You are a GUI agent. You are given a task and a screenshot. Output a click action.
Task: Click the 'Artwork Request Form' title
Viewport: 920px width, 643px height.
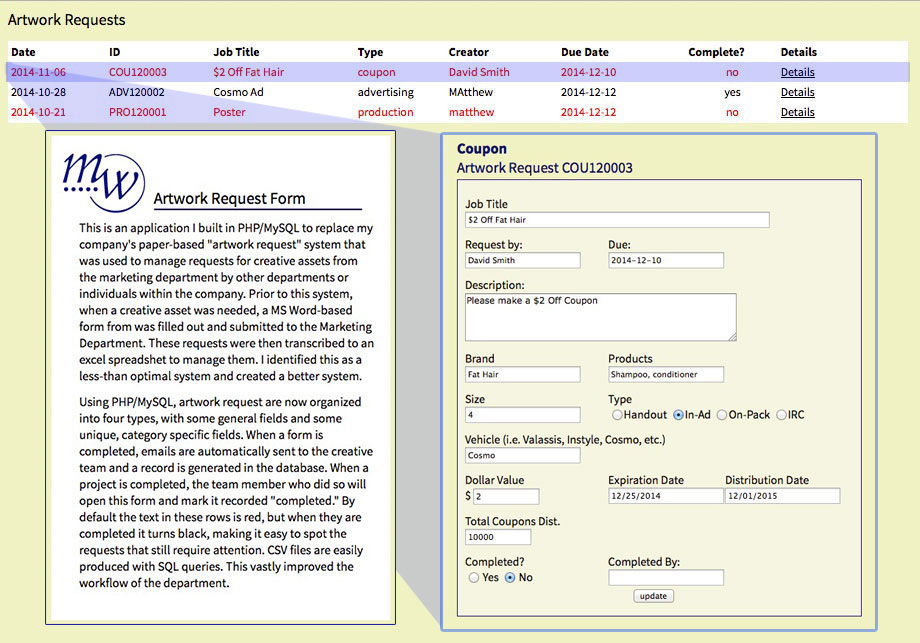click(229, 198)
